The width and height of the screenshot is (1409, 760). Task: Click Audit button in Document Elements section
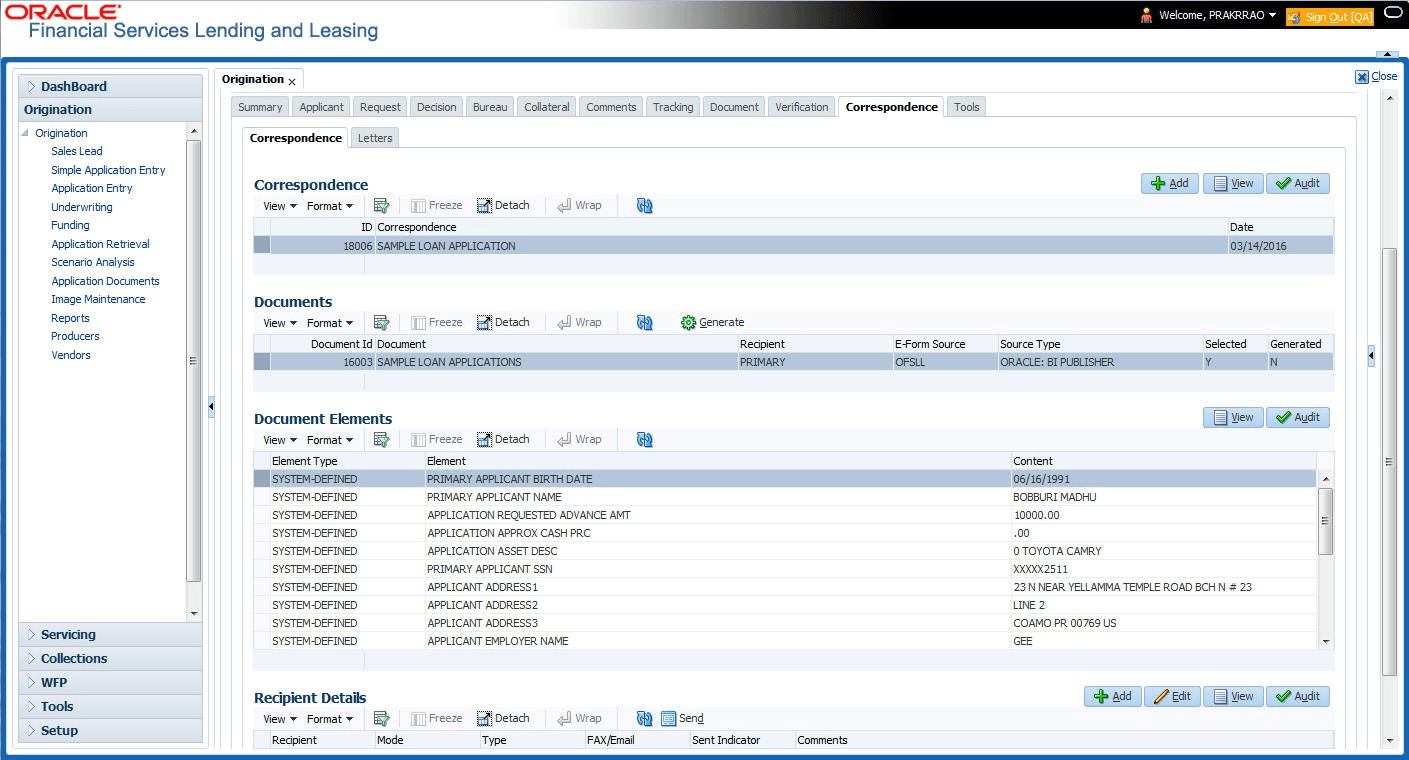click(x=1298, y=417)
